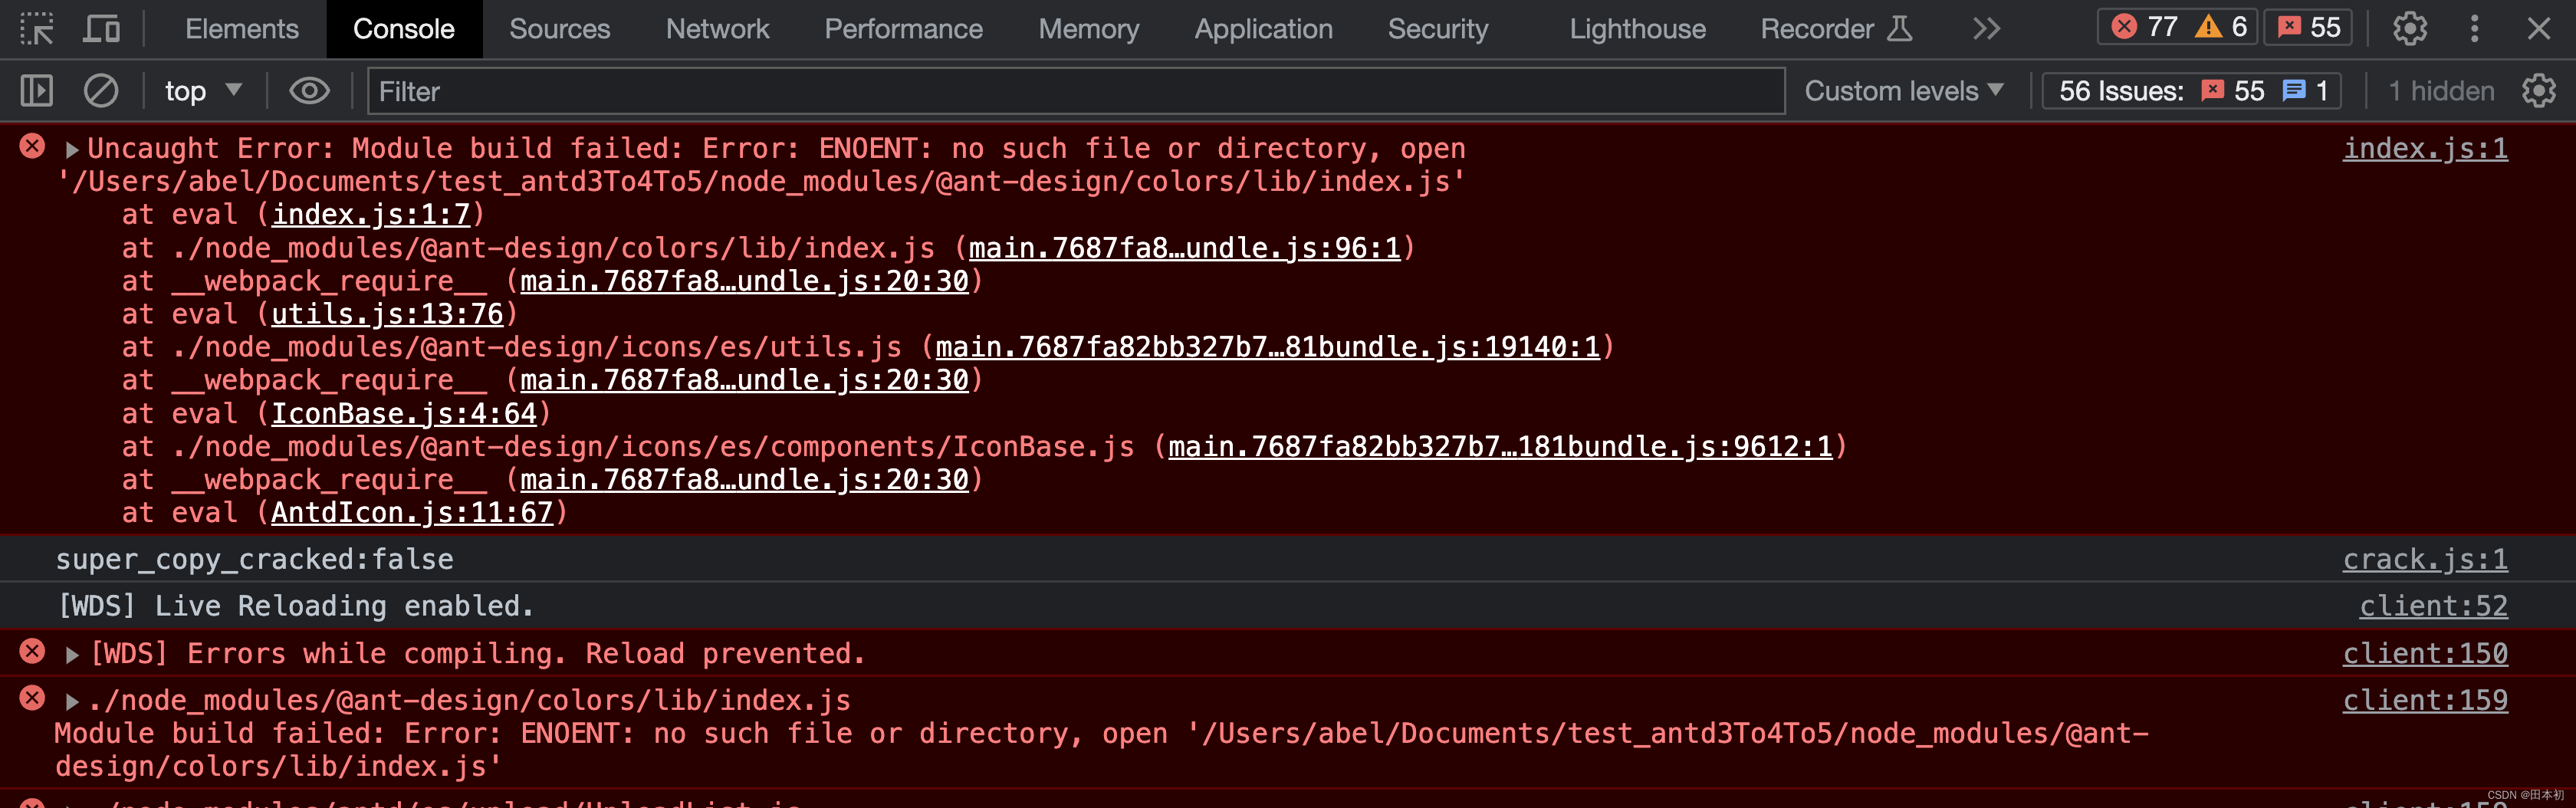Activate the inspect element picker icon

pyautogui.click(x=37, y=28)
